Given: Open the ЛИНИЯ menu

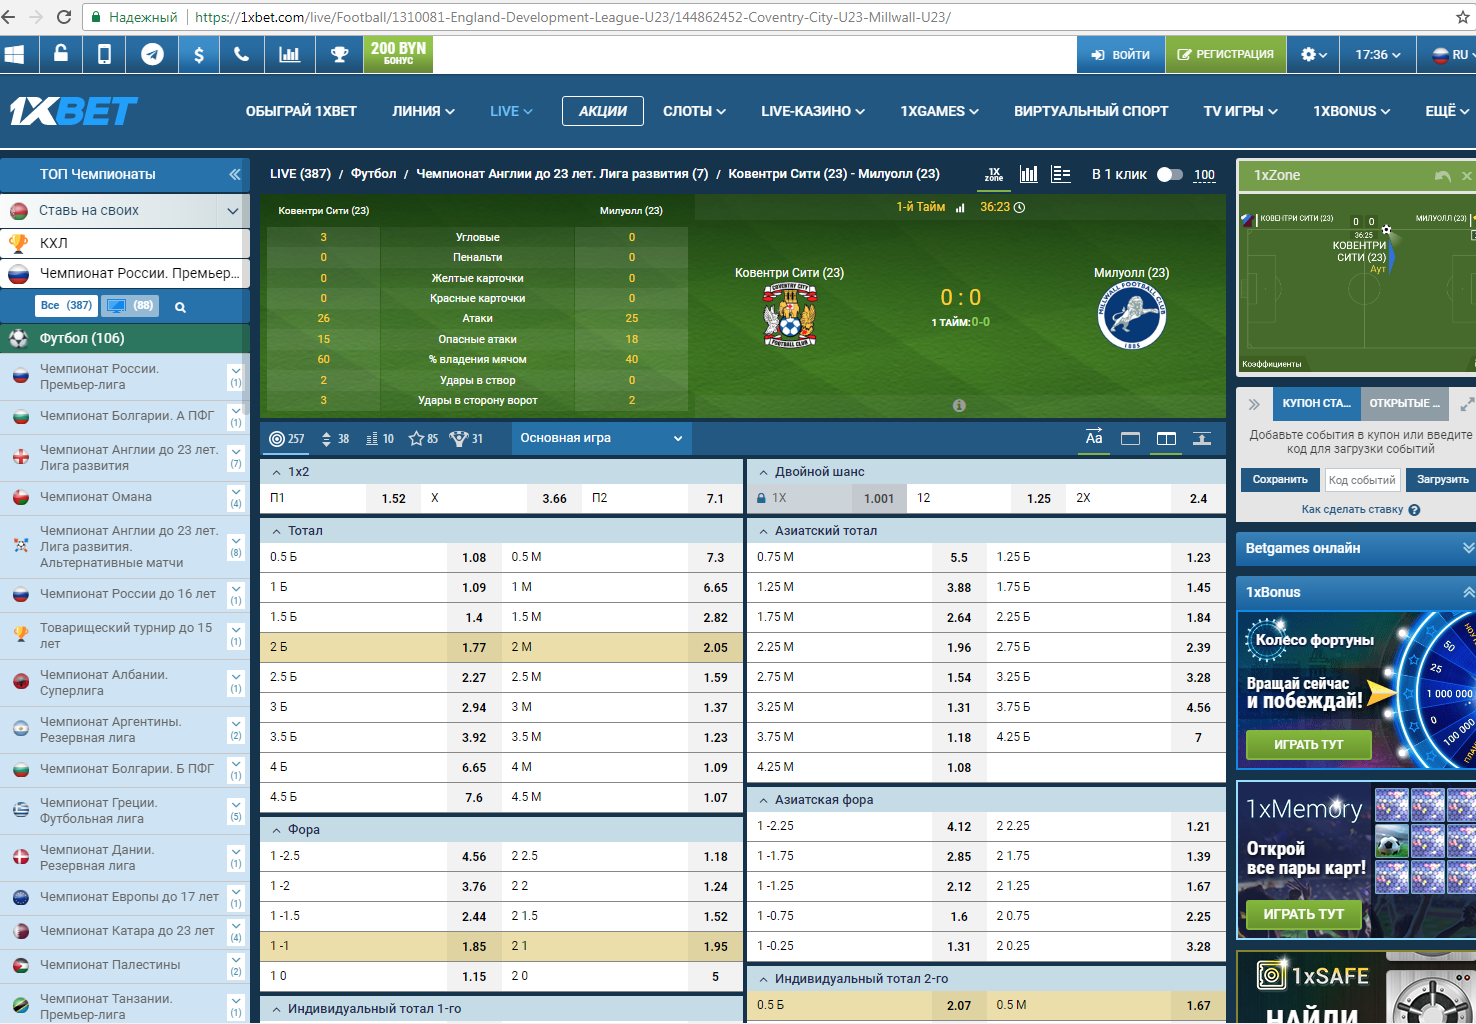Looking at the screenshot, I should tap(423, 111).
